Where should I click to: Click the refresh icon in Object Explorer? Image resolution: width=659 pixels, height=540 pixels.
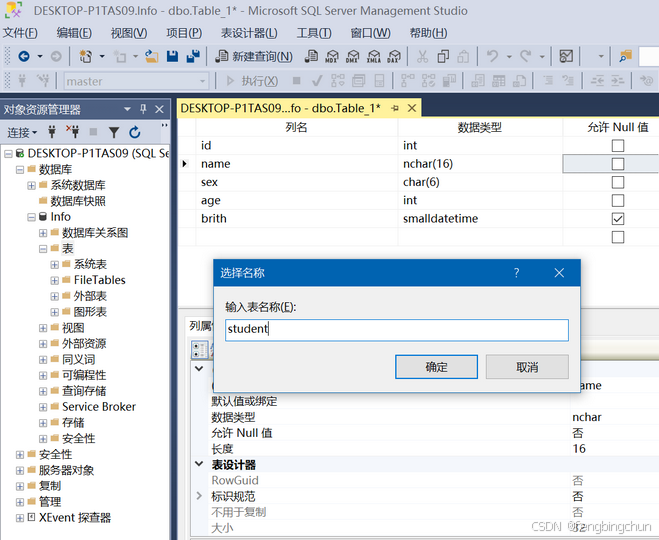[x=134, y=132]
